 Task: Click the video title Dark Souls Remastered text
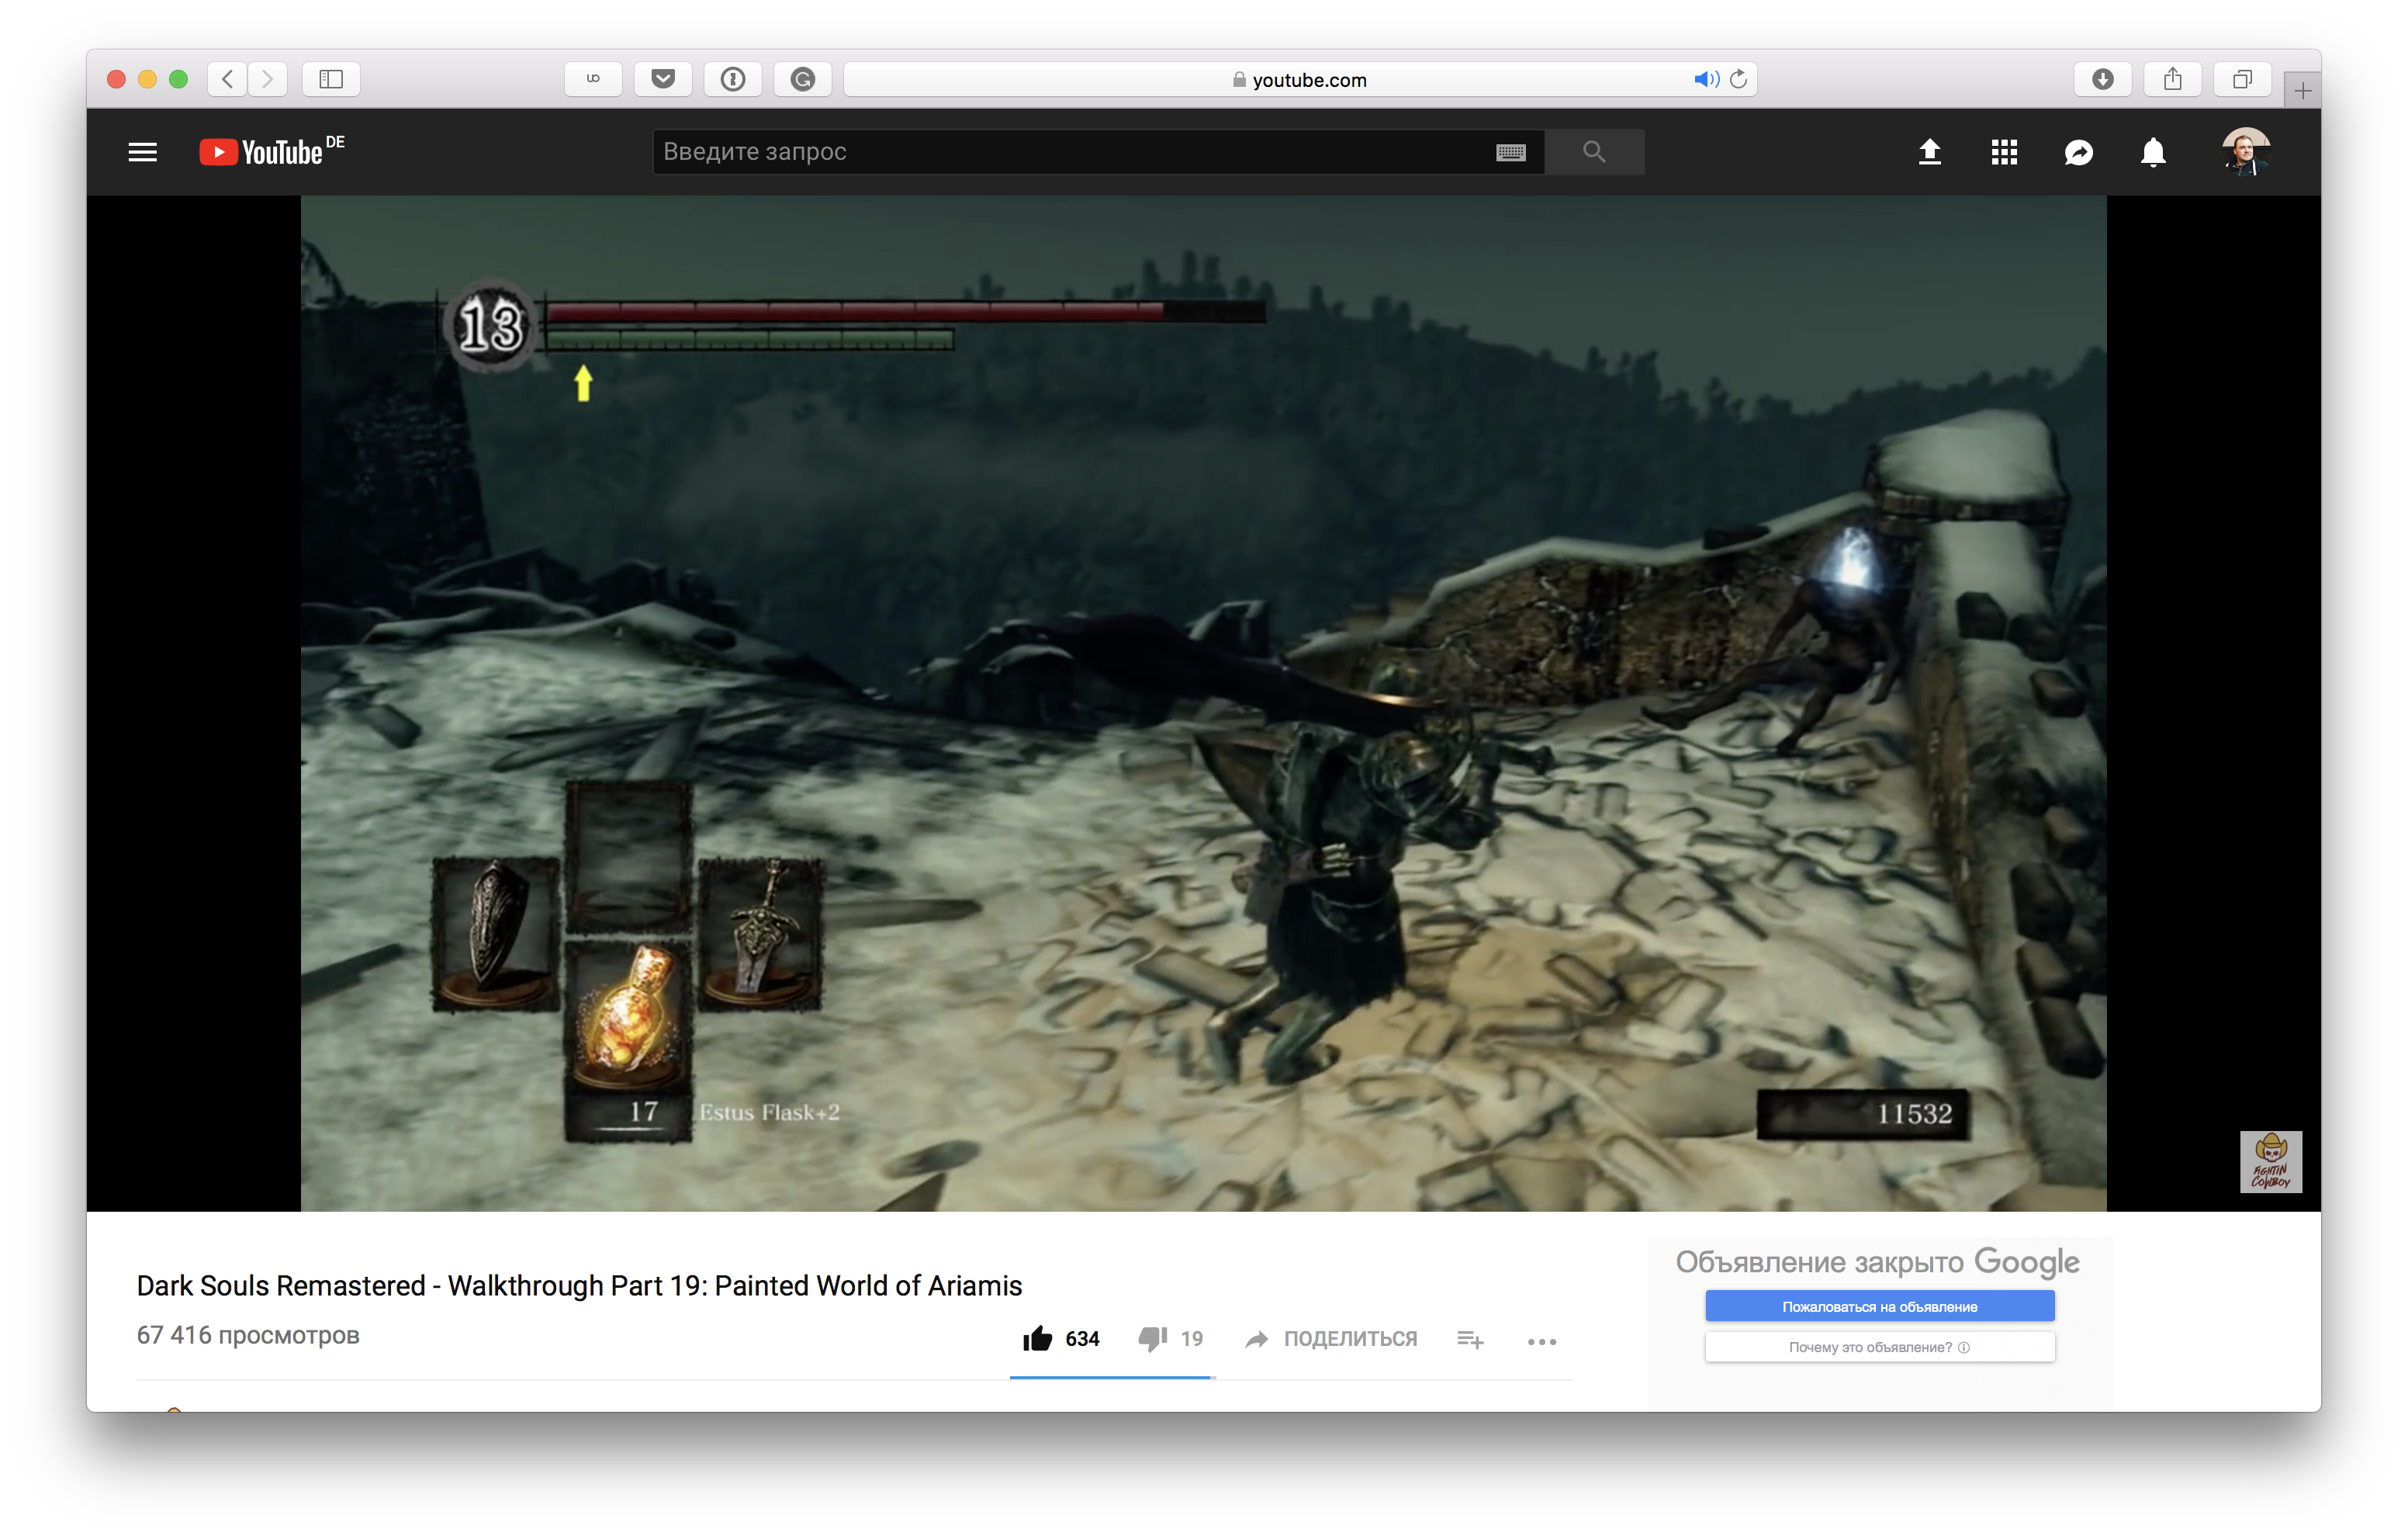[579, 1285]
